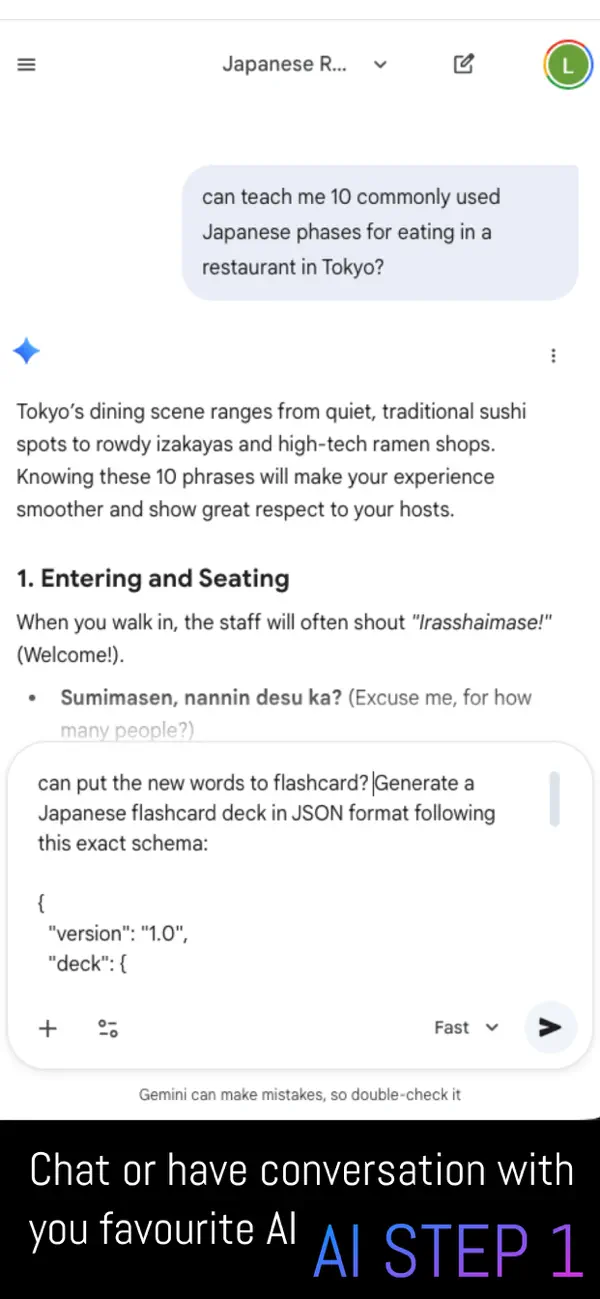This screenshot has width=600, height=1299.
Task: Open the tools settings icon in the prompt bar
Action: point(108,1027)
